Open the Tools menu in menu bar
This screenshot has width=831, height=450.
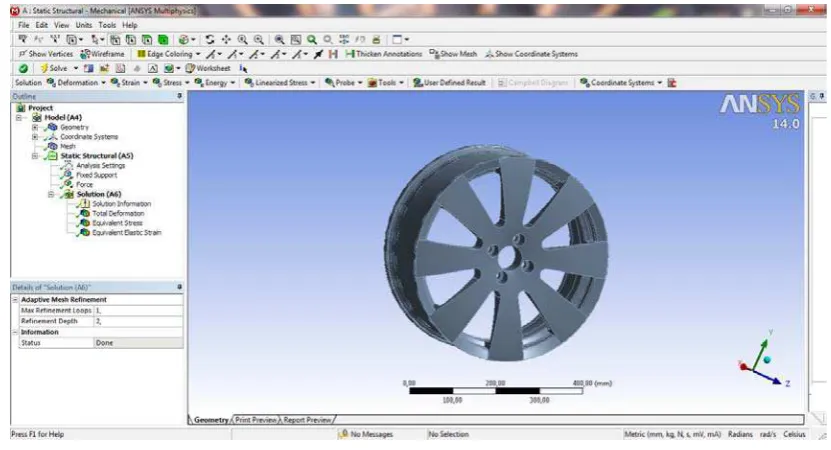(107, 25)
